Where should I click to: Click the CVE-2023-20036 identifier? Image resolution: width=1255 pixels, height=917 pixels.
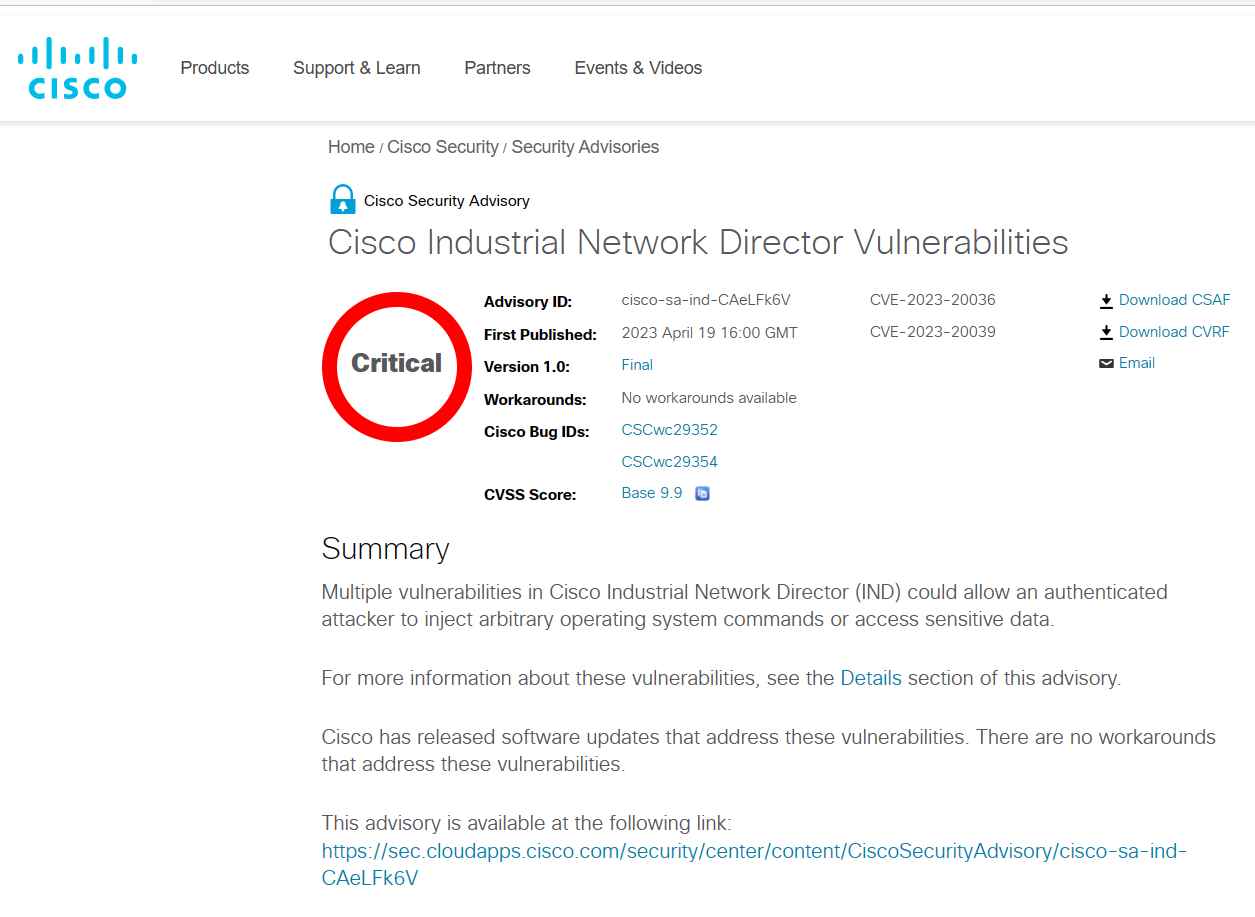(x=933, y=300)
